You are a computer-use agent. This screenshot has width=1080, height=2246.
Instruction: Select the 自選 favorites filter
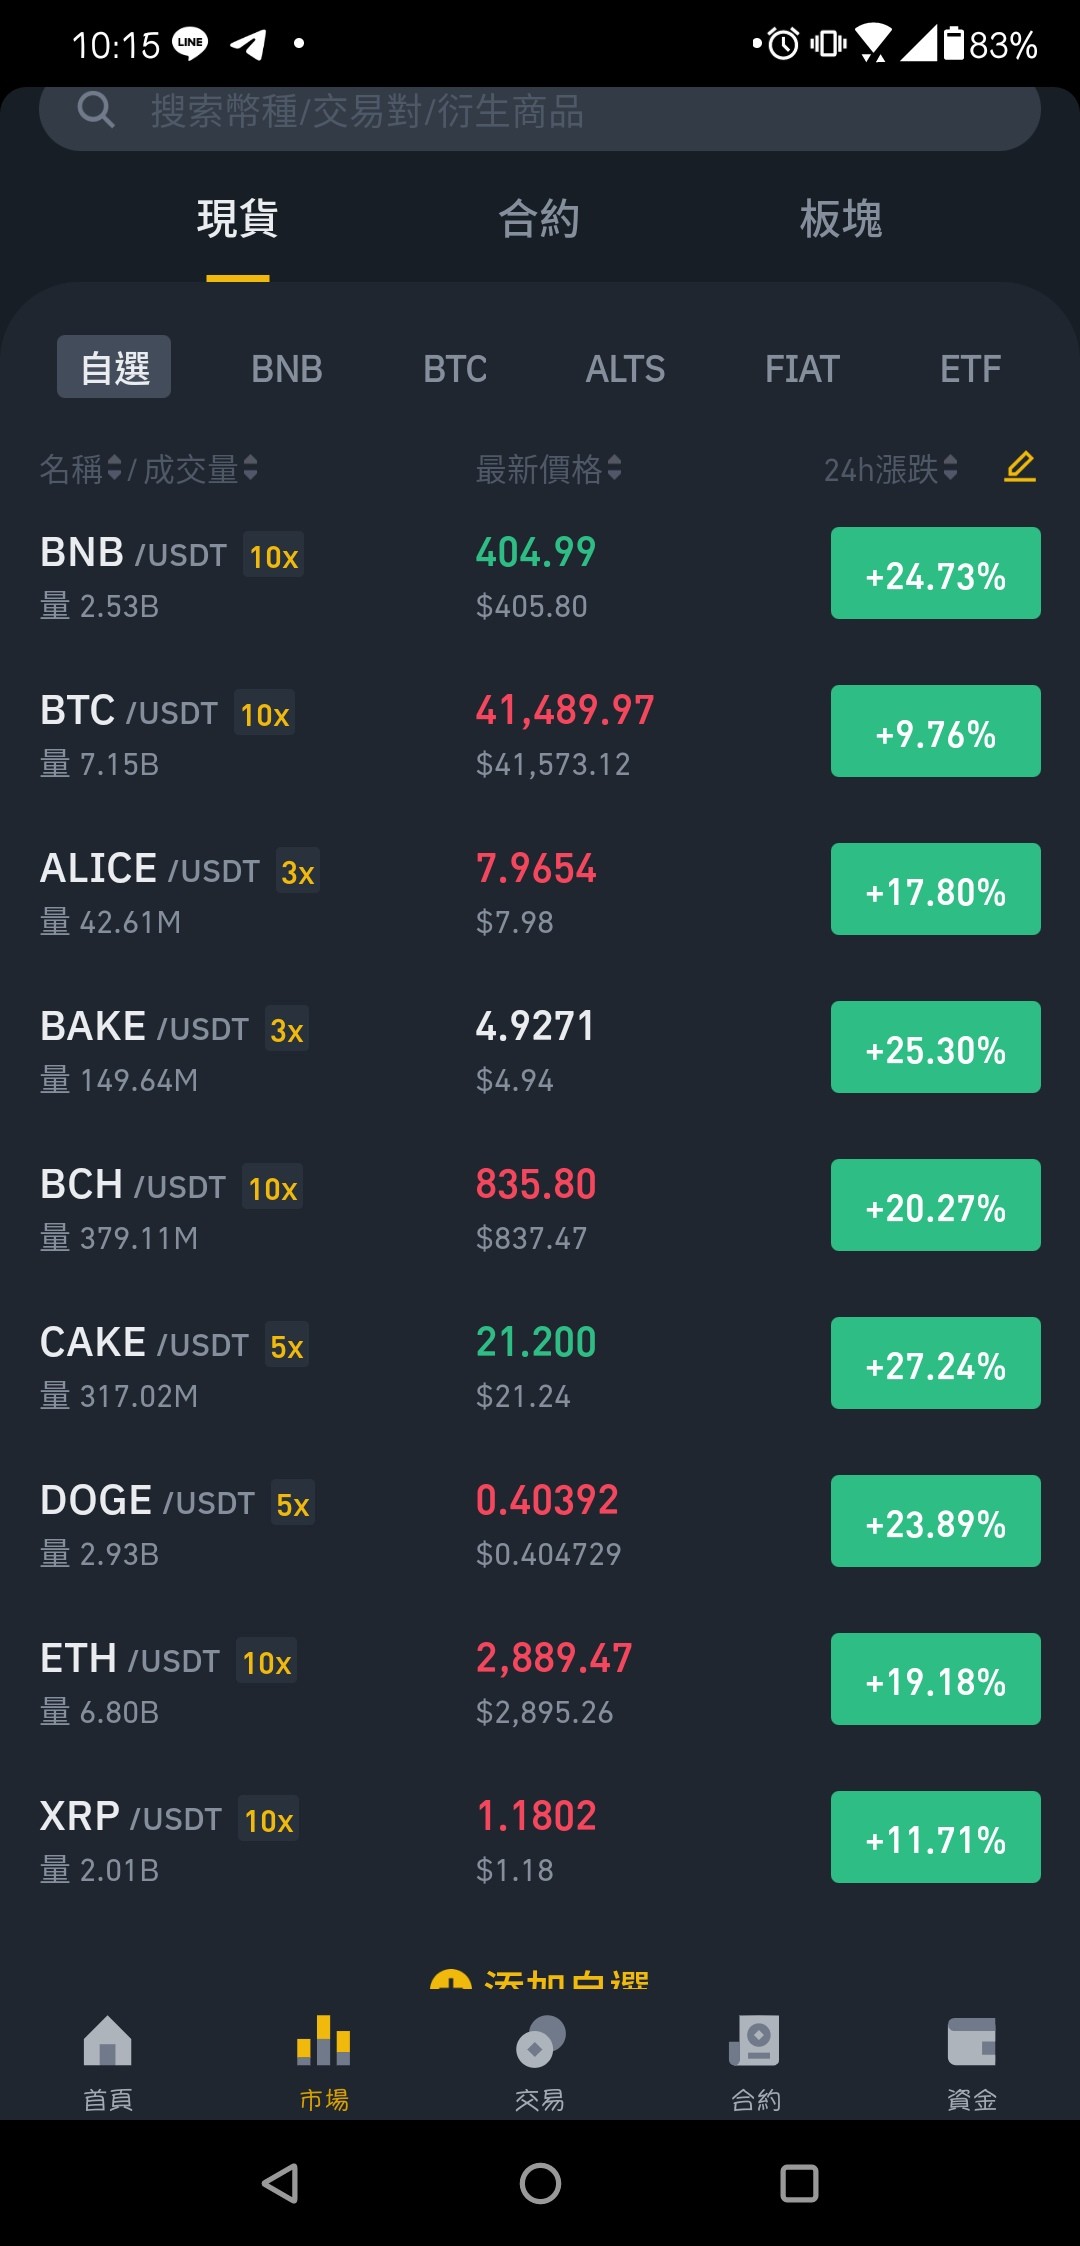(x=114, y=367)
